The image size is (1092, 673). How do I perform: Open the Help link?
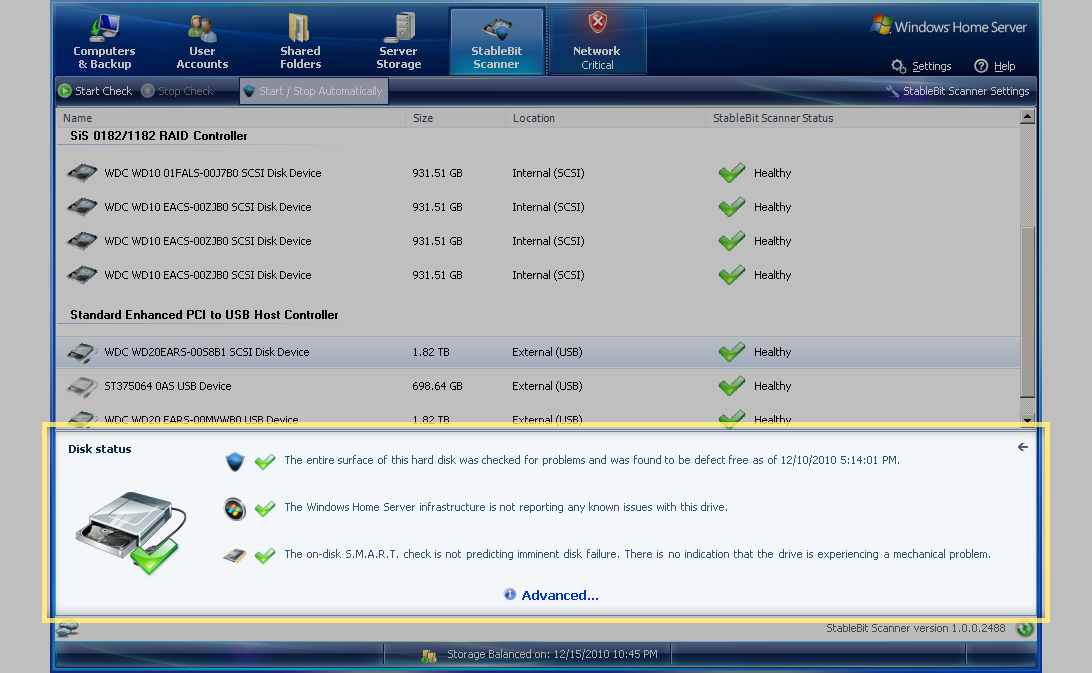pyautogui.click(x=995, y=66)
